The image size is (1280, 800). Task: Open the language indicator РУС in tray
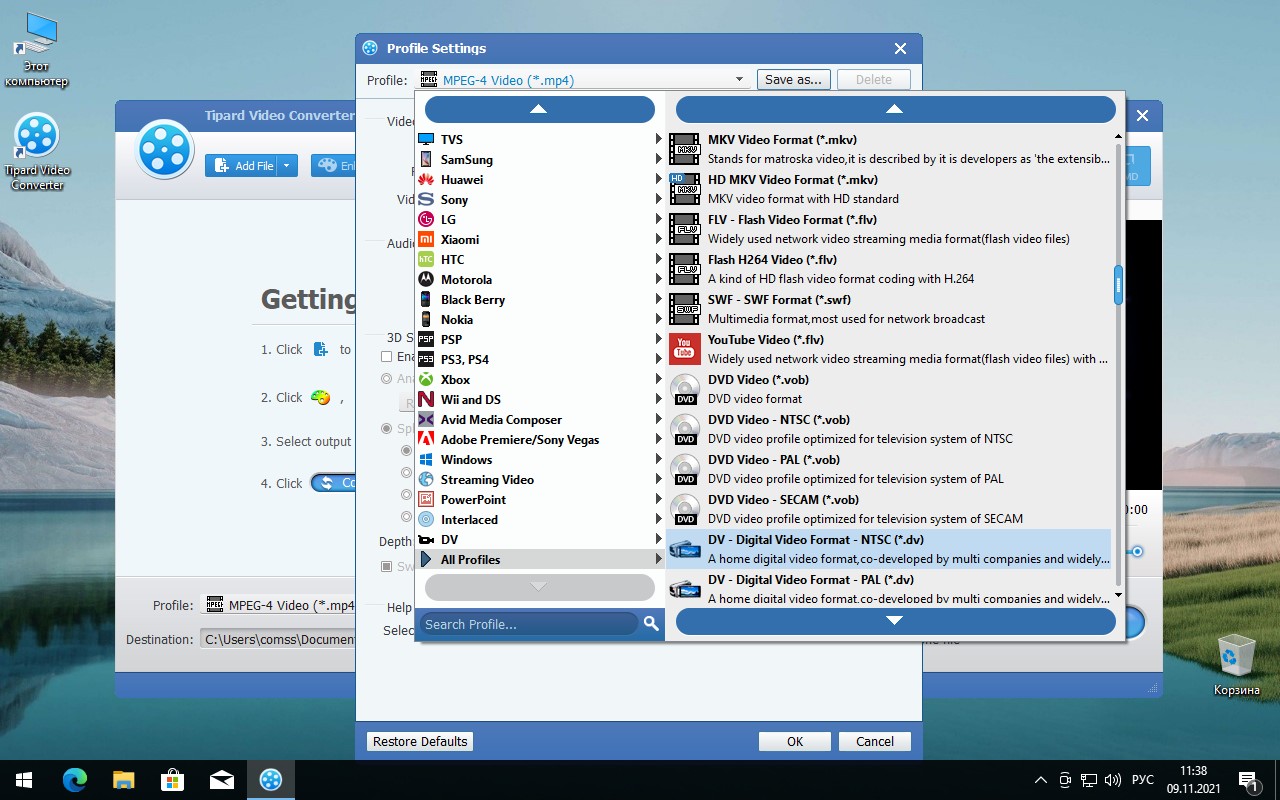tap(1142, 780)
